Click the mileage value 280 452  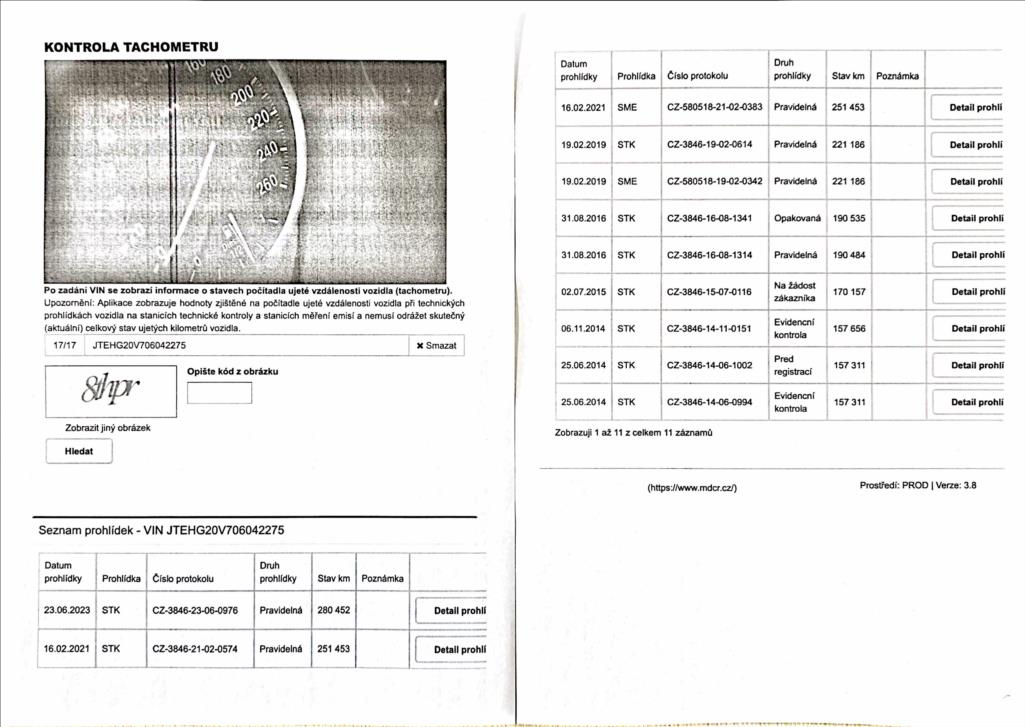333,611
